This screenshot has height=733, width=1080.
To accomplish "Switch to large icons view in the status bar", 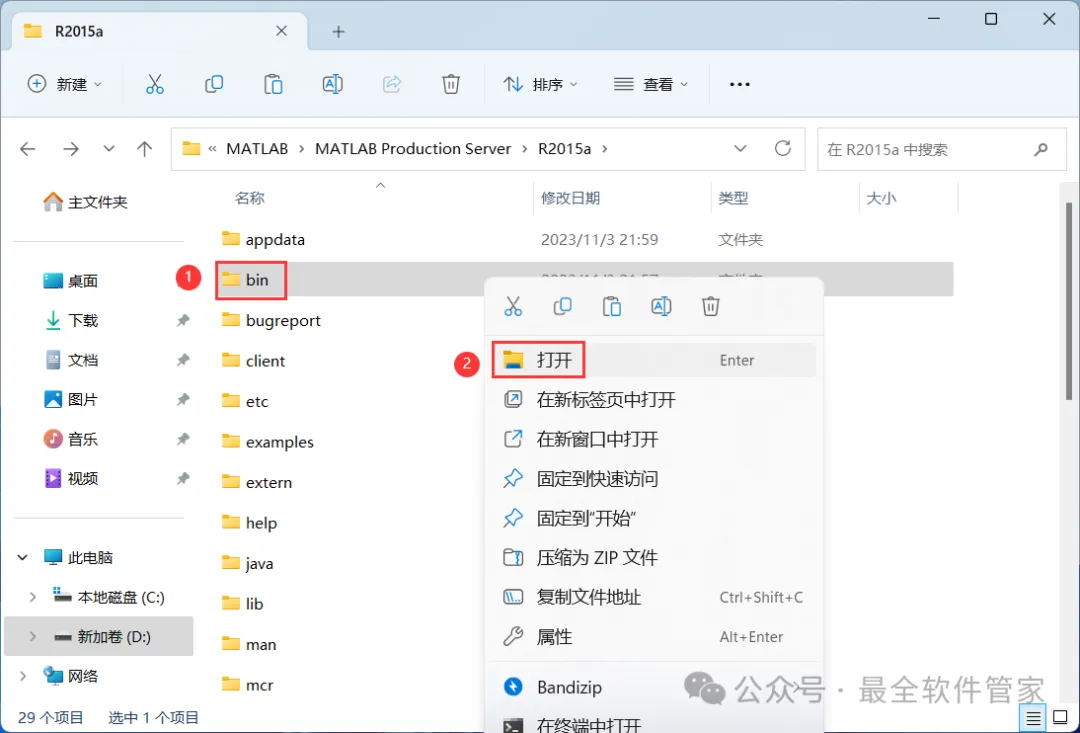I will click(1061, 718).
